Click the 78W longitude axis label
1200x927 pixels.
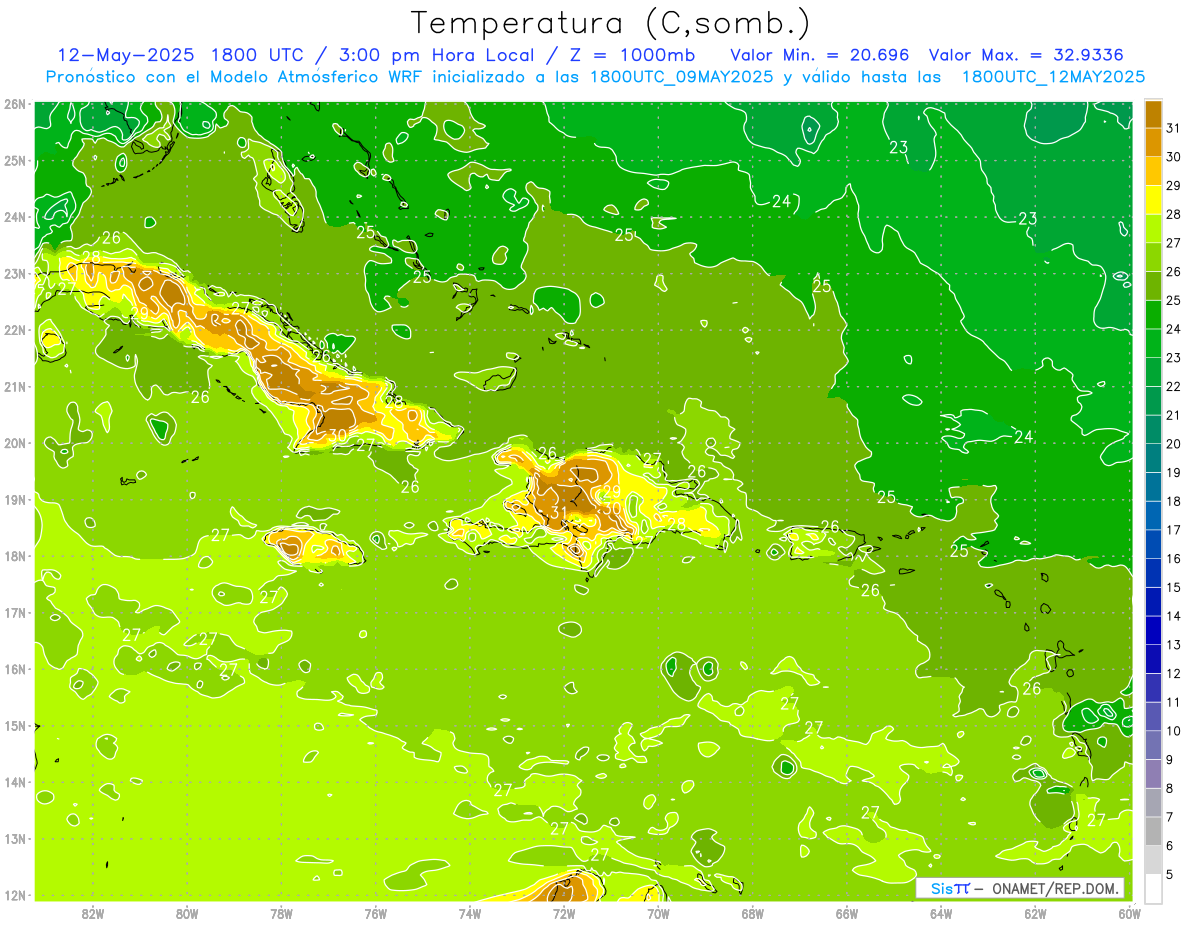click(x=281, y=913)
